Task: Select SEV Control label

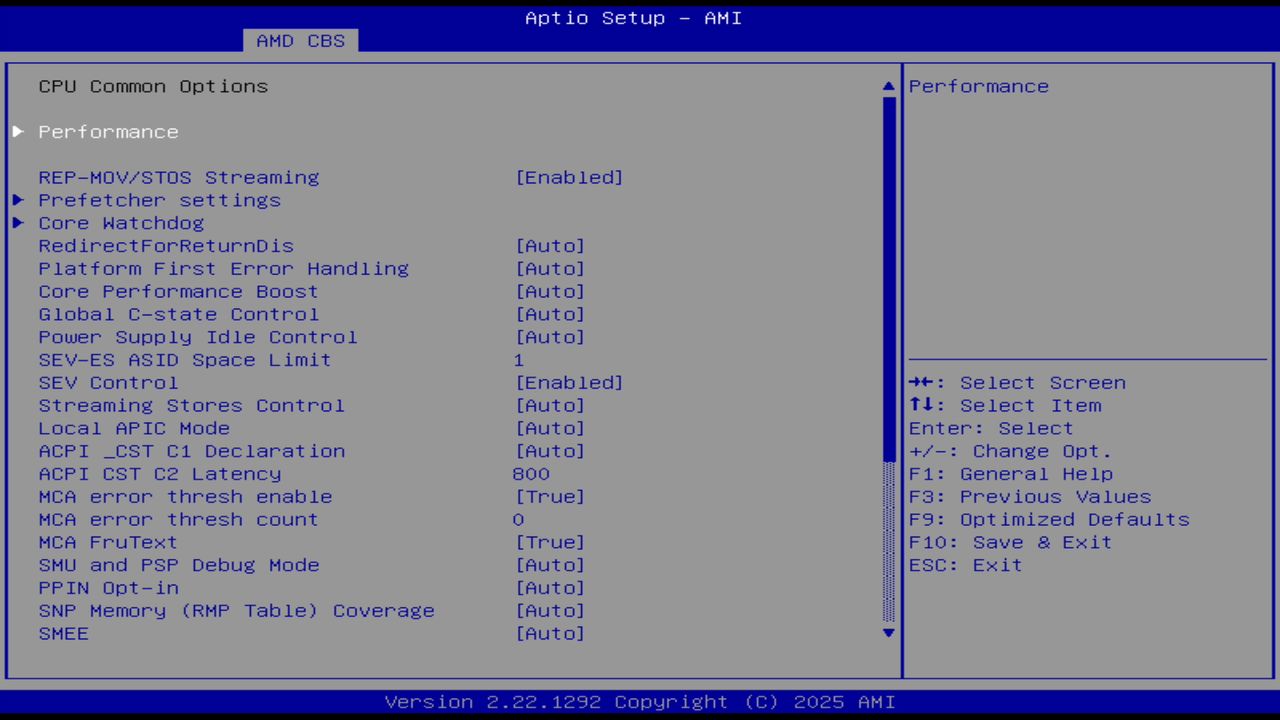Action: pos(108,383)
